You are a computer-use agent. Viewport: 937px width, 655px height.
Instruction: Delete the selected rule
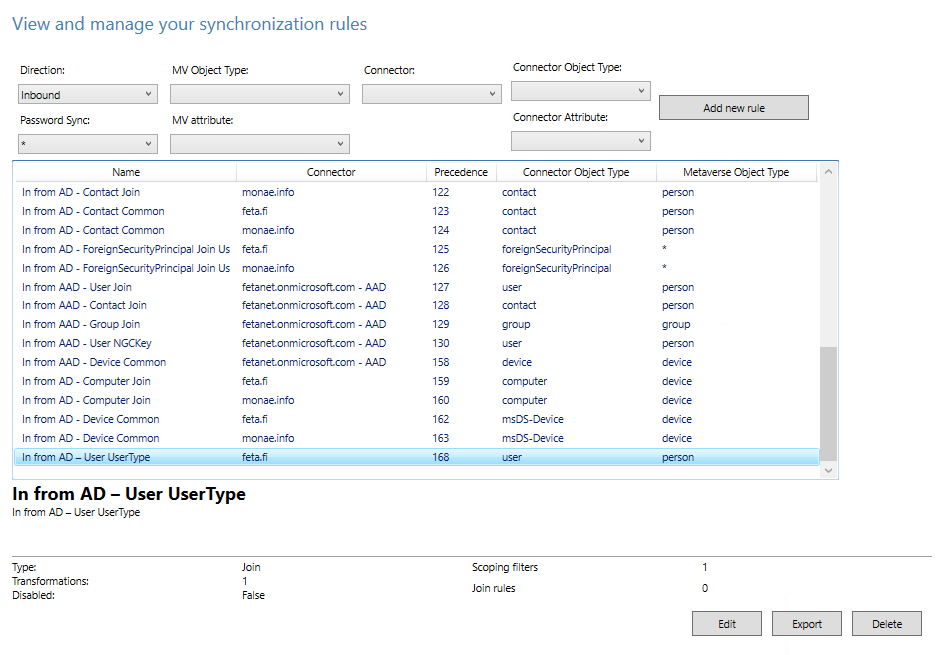886,624
